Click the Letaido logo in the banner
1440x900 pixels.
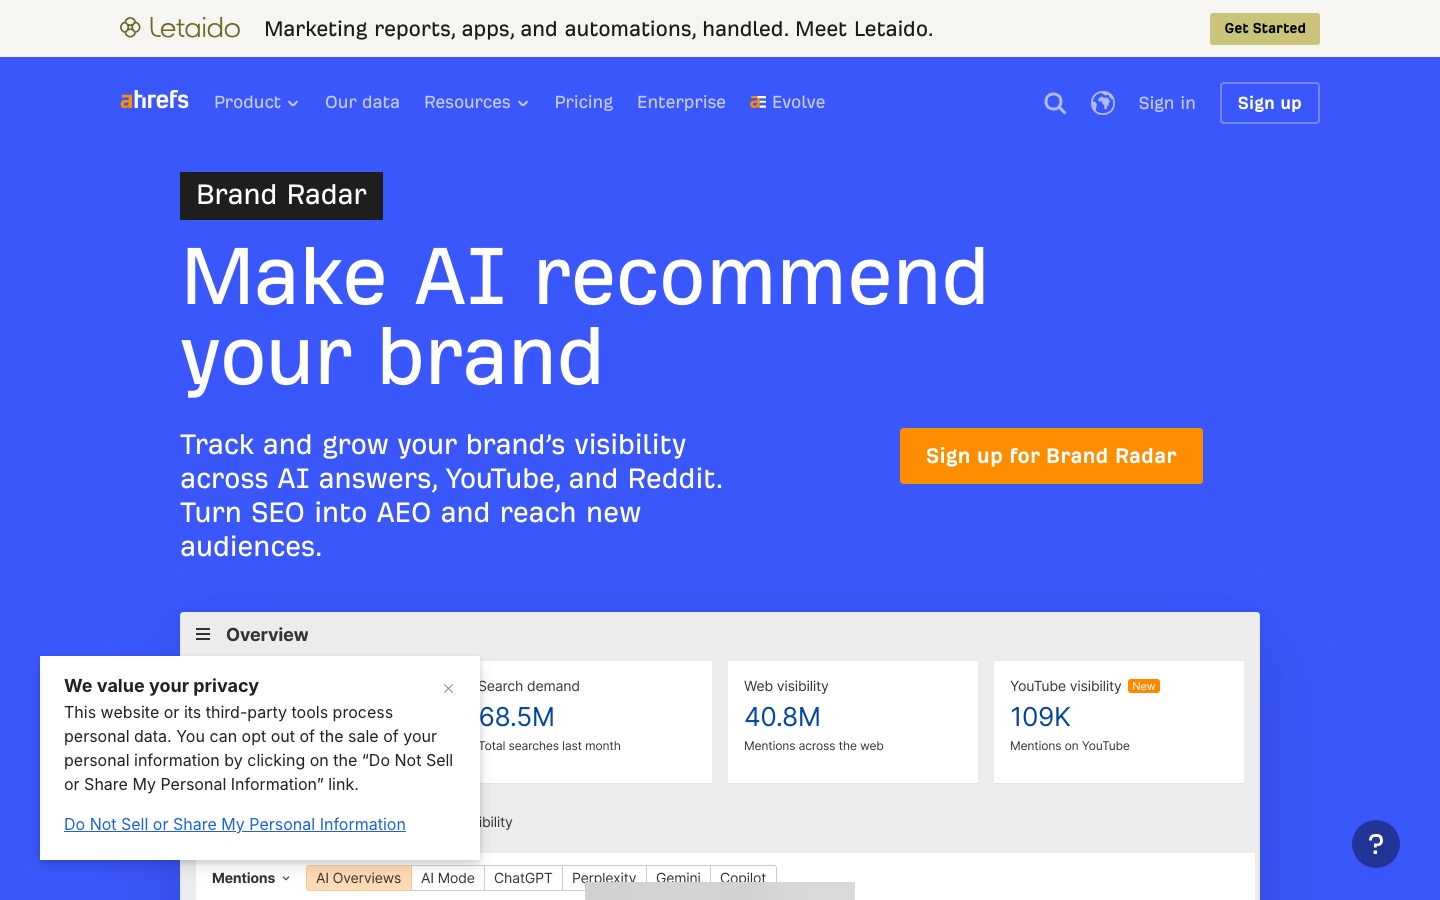pyautogui.click(x=180, y=28)
